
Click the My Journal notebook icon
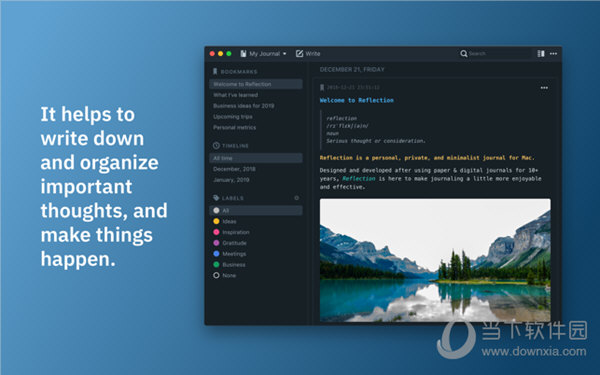click(x=243, y=54)
